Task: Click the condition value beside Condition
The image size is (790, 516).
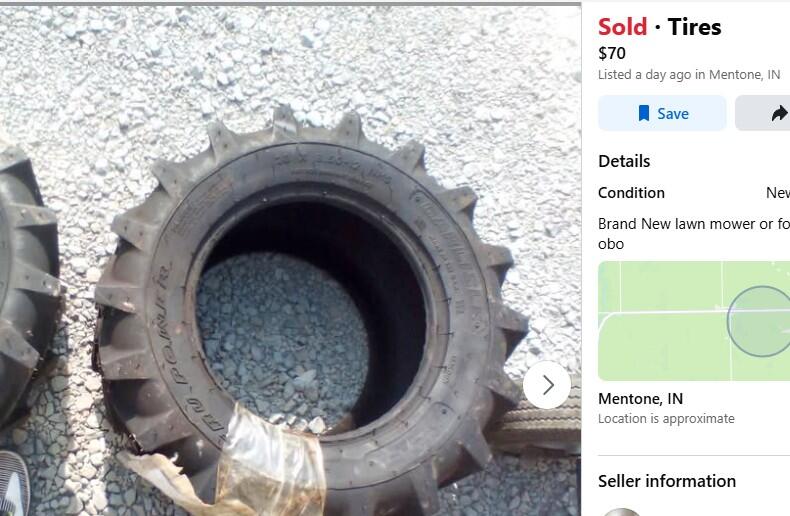Action: [778, 192]
